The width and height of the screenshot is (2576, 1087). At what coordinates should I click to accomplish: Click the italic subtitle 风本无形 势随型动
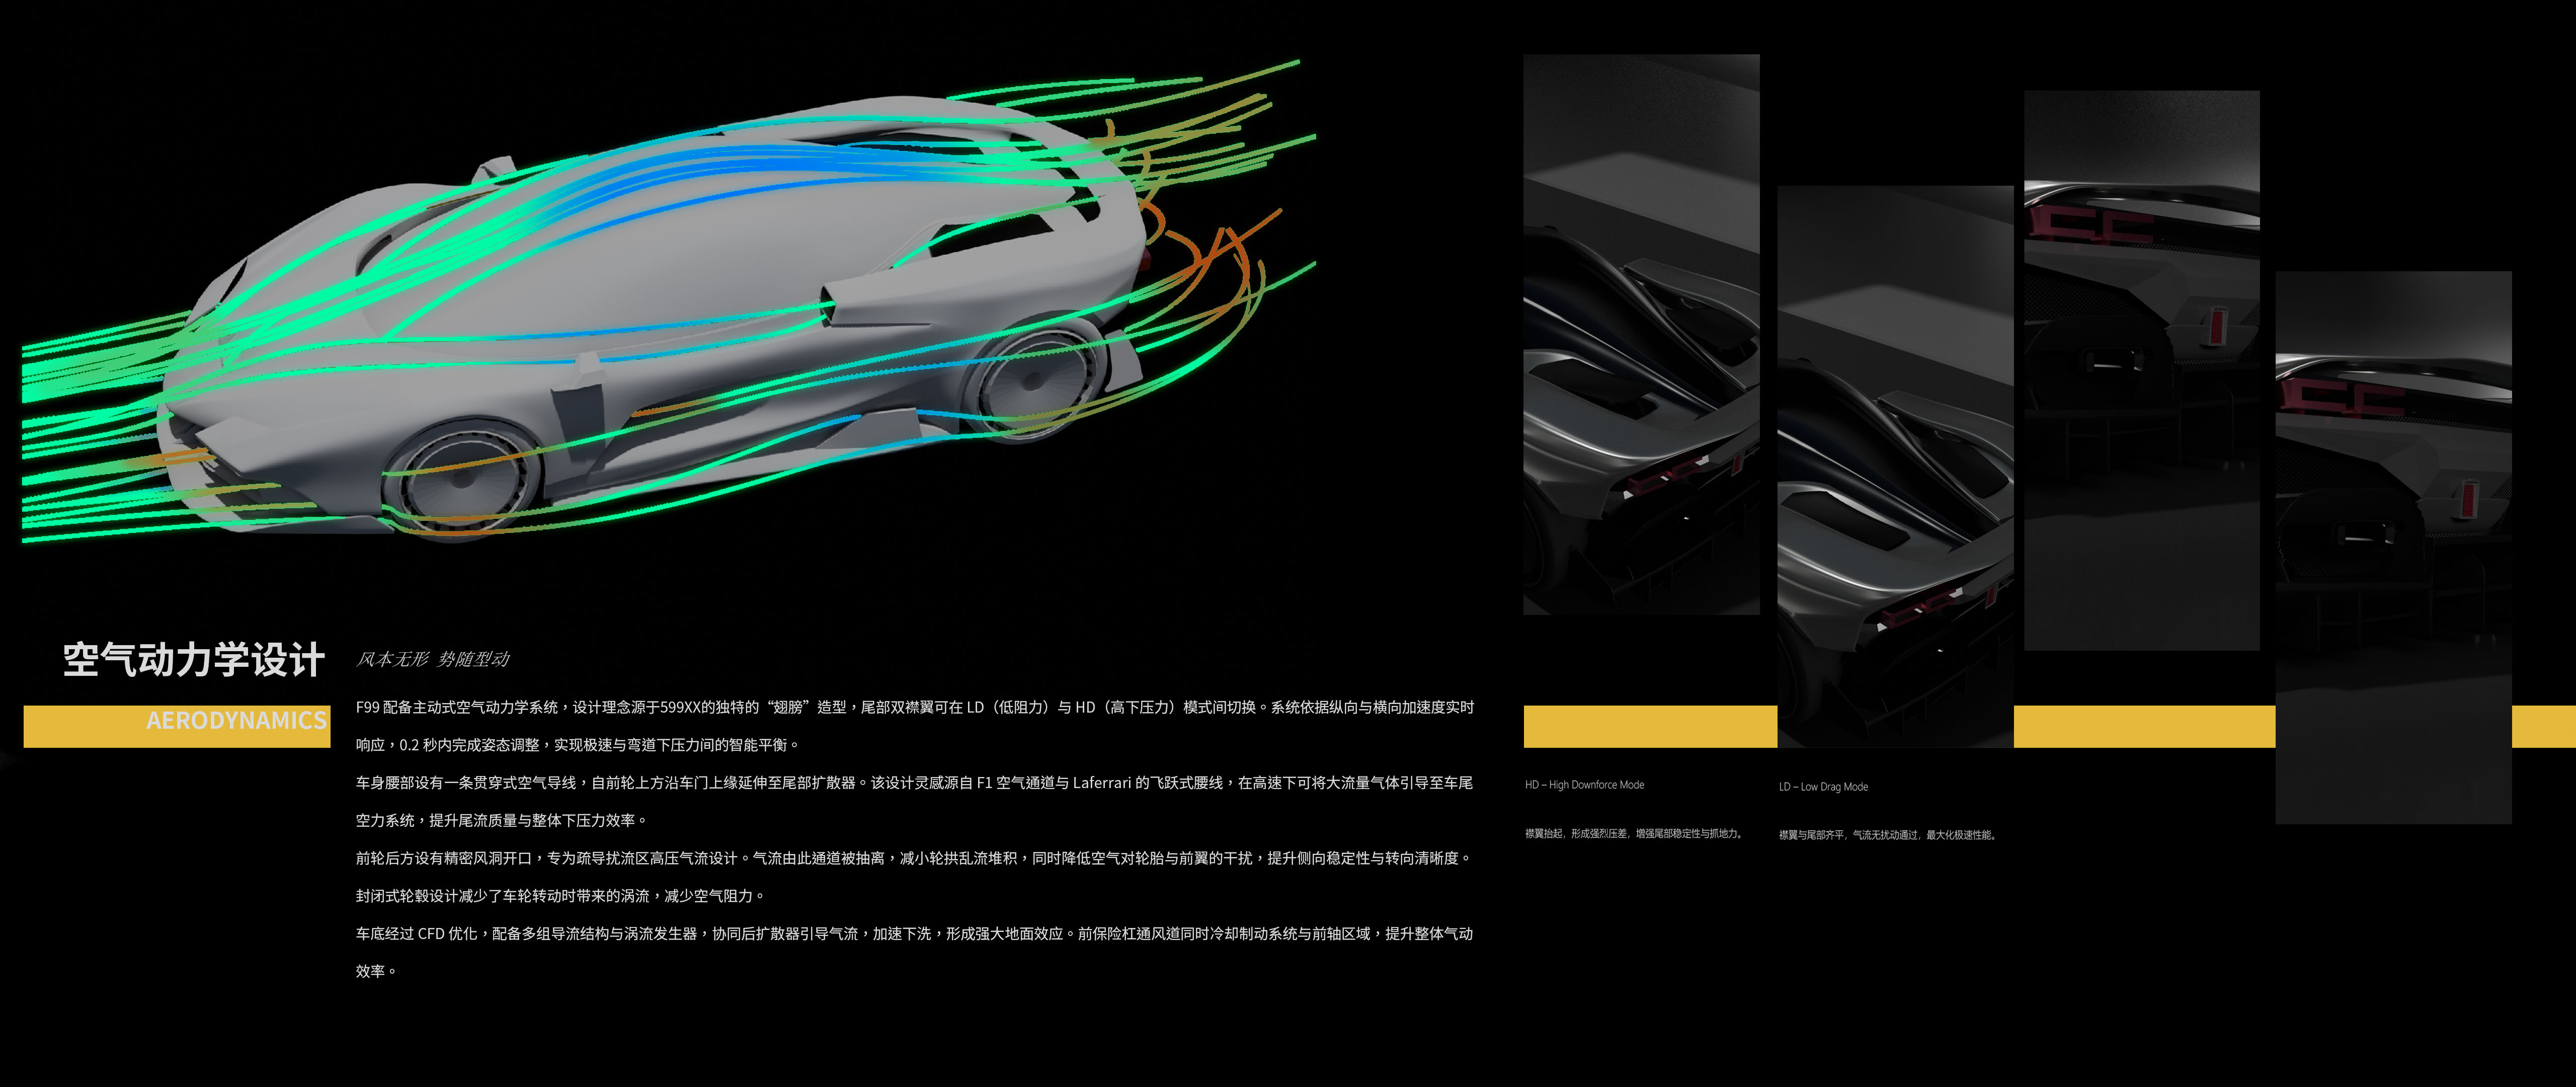pyautogui.click(x=433, y=659)
